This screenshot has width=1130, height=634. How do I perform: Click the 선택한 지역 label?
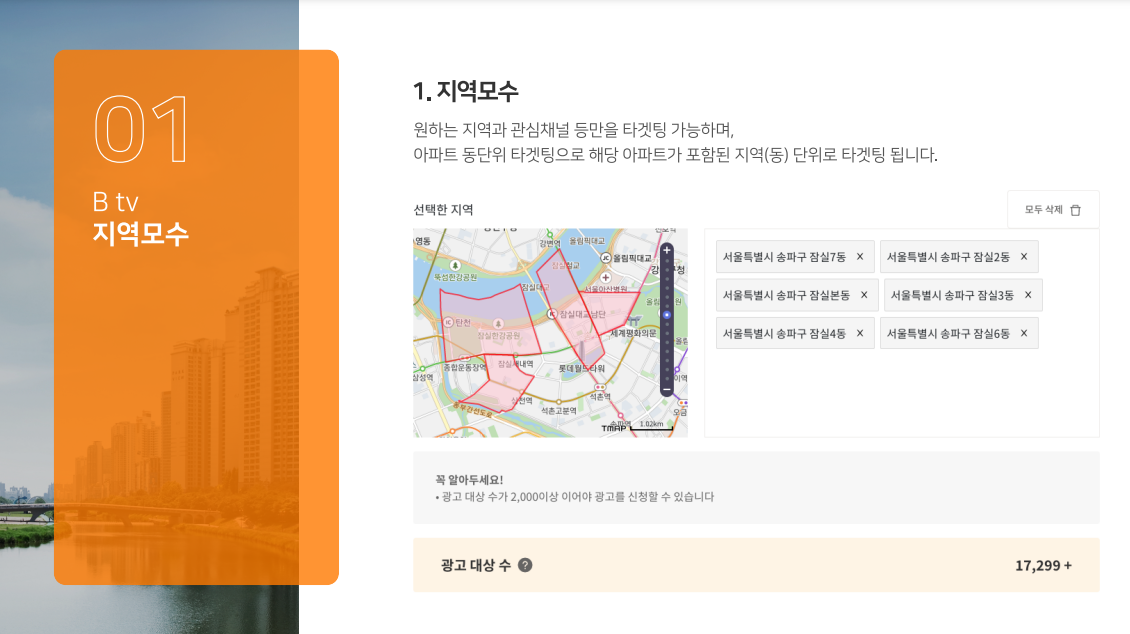pyautogui.click(x=443, y=210)
